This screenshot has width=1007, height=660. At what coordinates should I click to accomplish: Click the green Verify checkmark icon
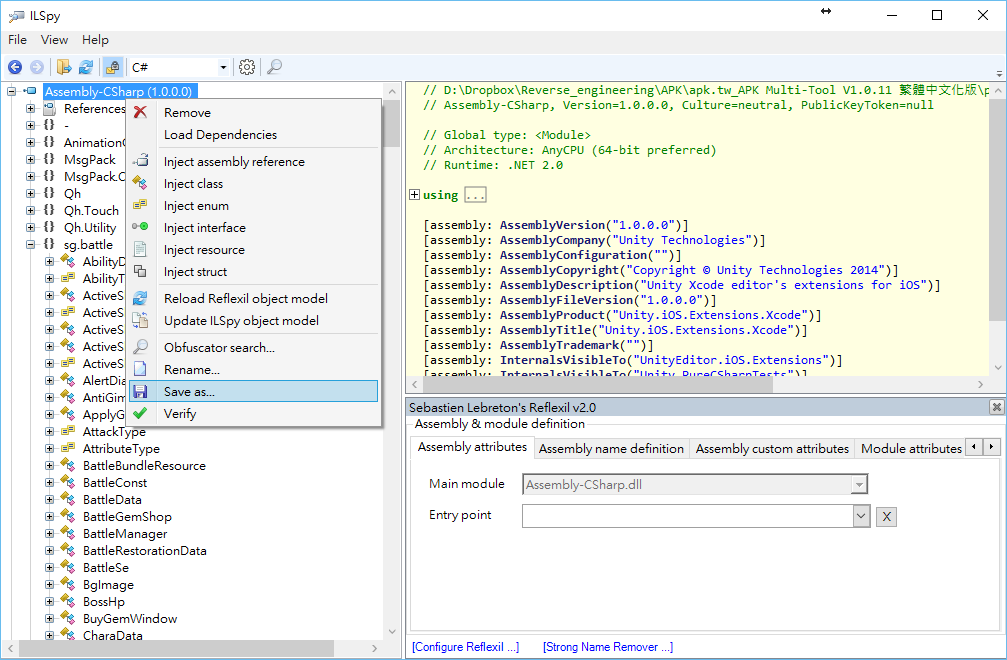[x=140, y=413]
